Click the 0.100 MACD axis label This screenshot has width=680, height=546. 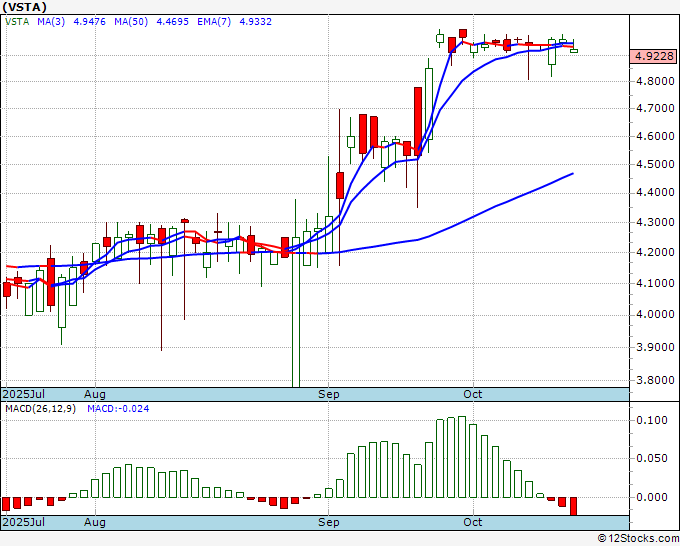[652, 420]
